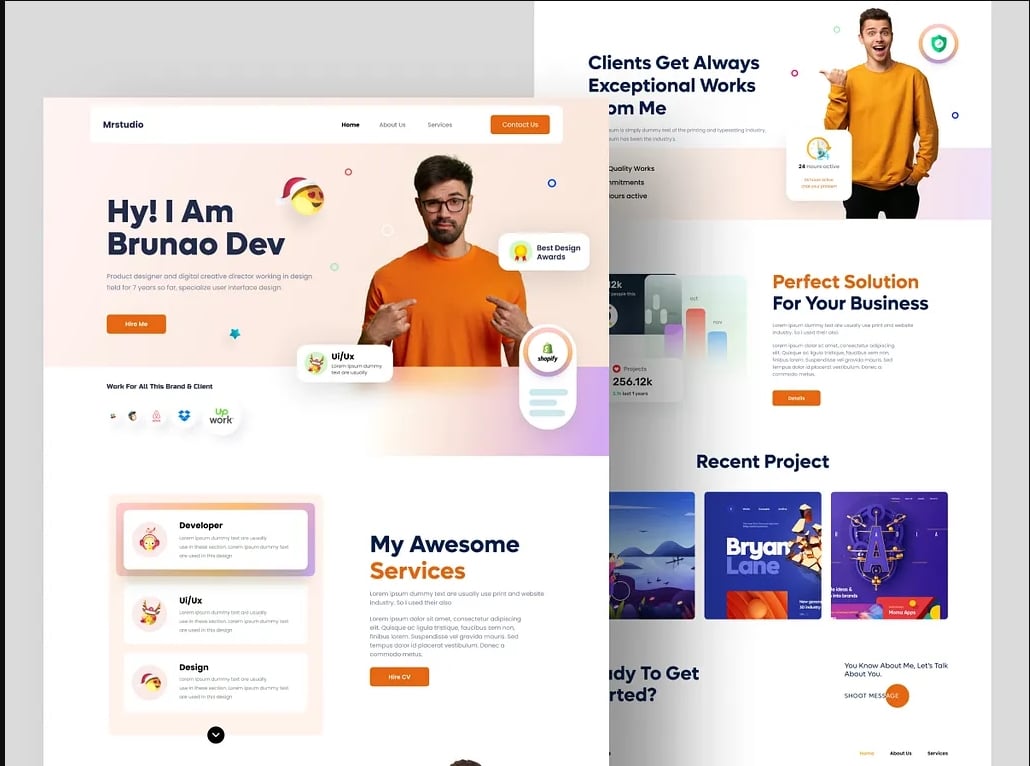Screen dimensions: 1030x766
Task: Open the Services menu in the header
Action: coord(439,125)
